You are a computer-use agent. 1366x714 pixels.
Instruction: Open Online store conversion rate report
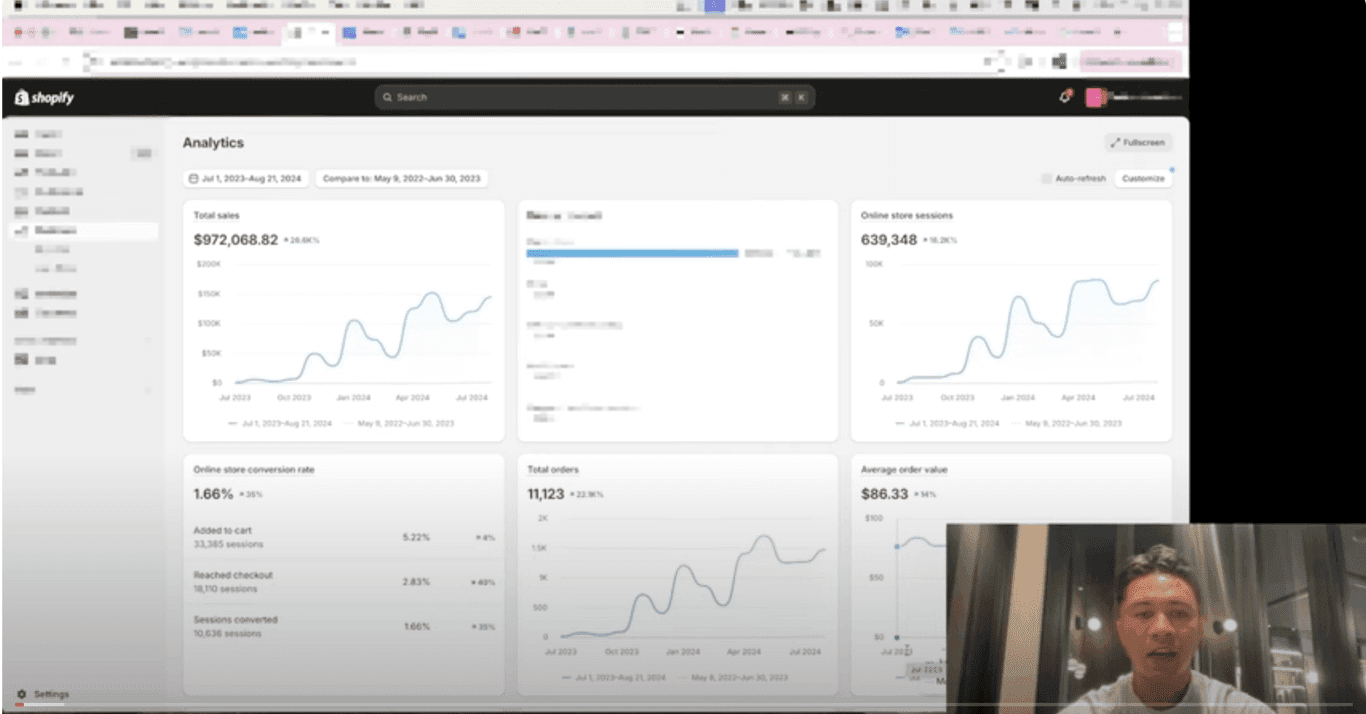click(x=253, y=470)
